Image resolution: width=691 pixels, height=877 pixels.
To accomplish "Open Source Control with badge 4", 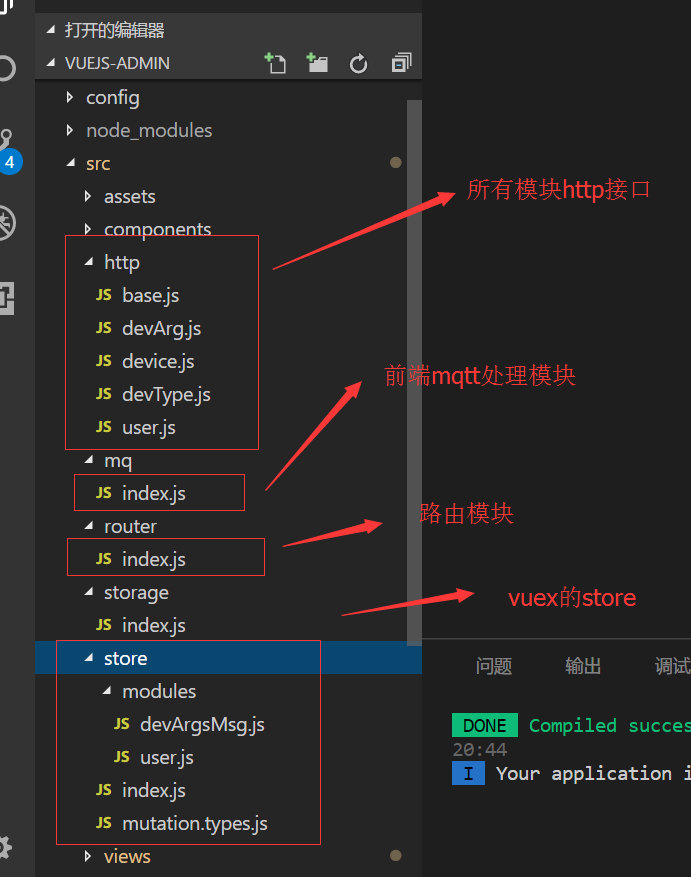I will pyautogui.click(x=8, y=147).
